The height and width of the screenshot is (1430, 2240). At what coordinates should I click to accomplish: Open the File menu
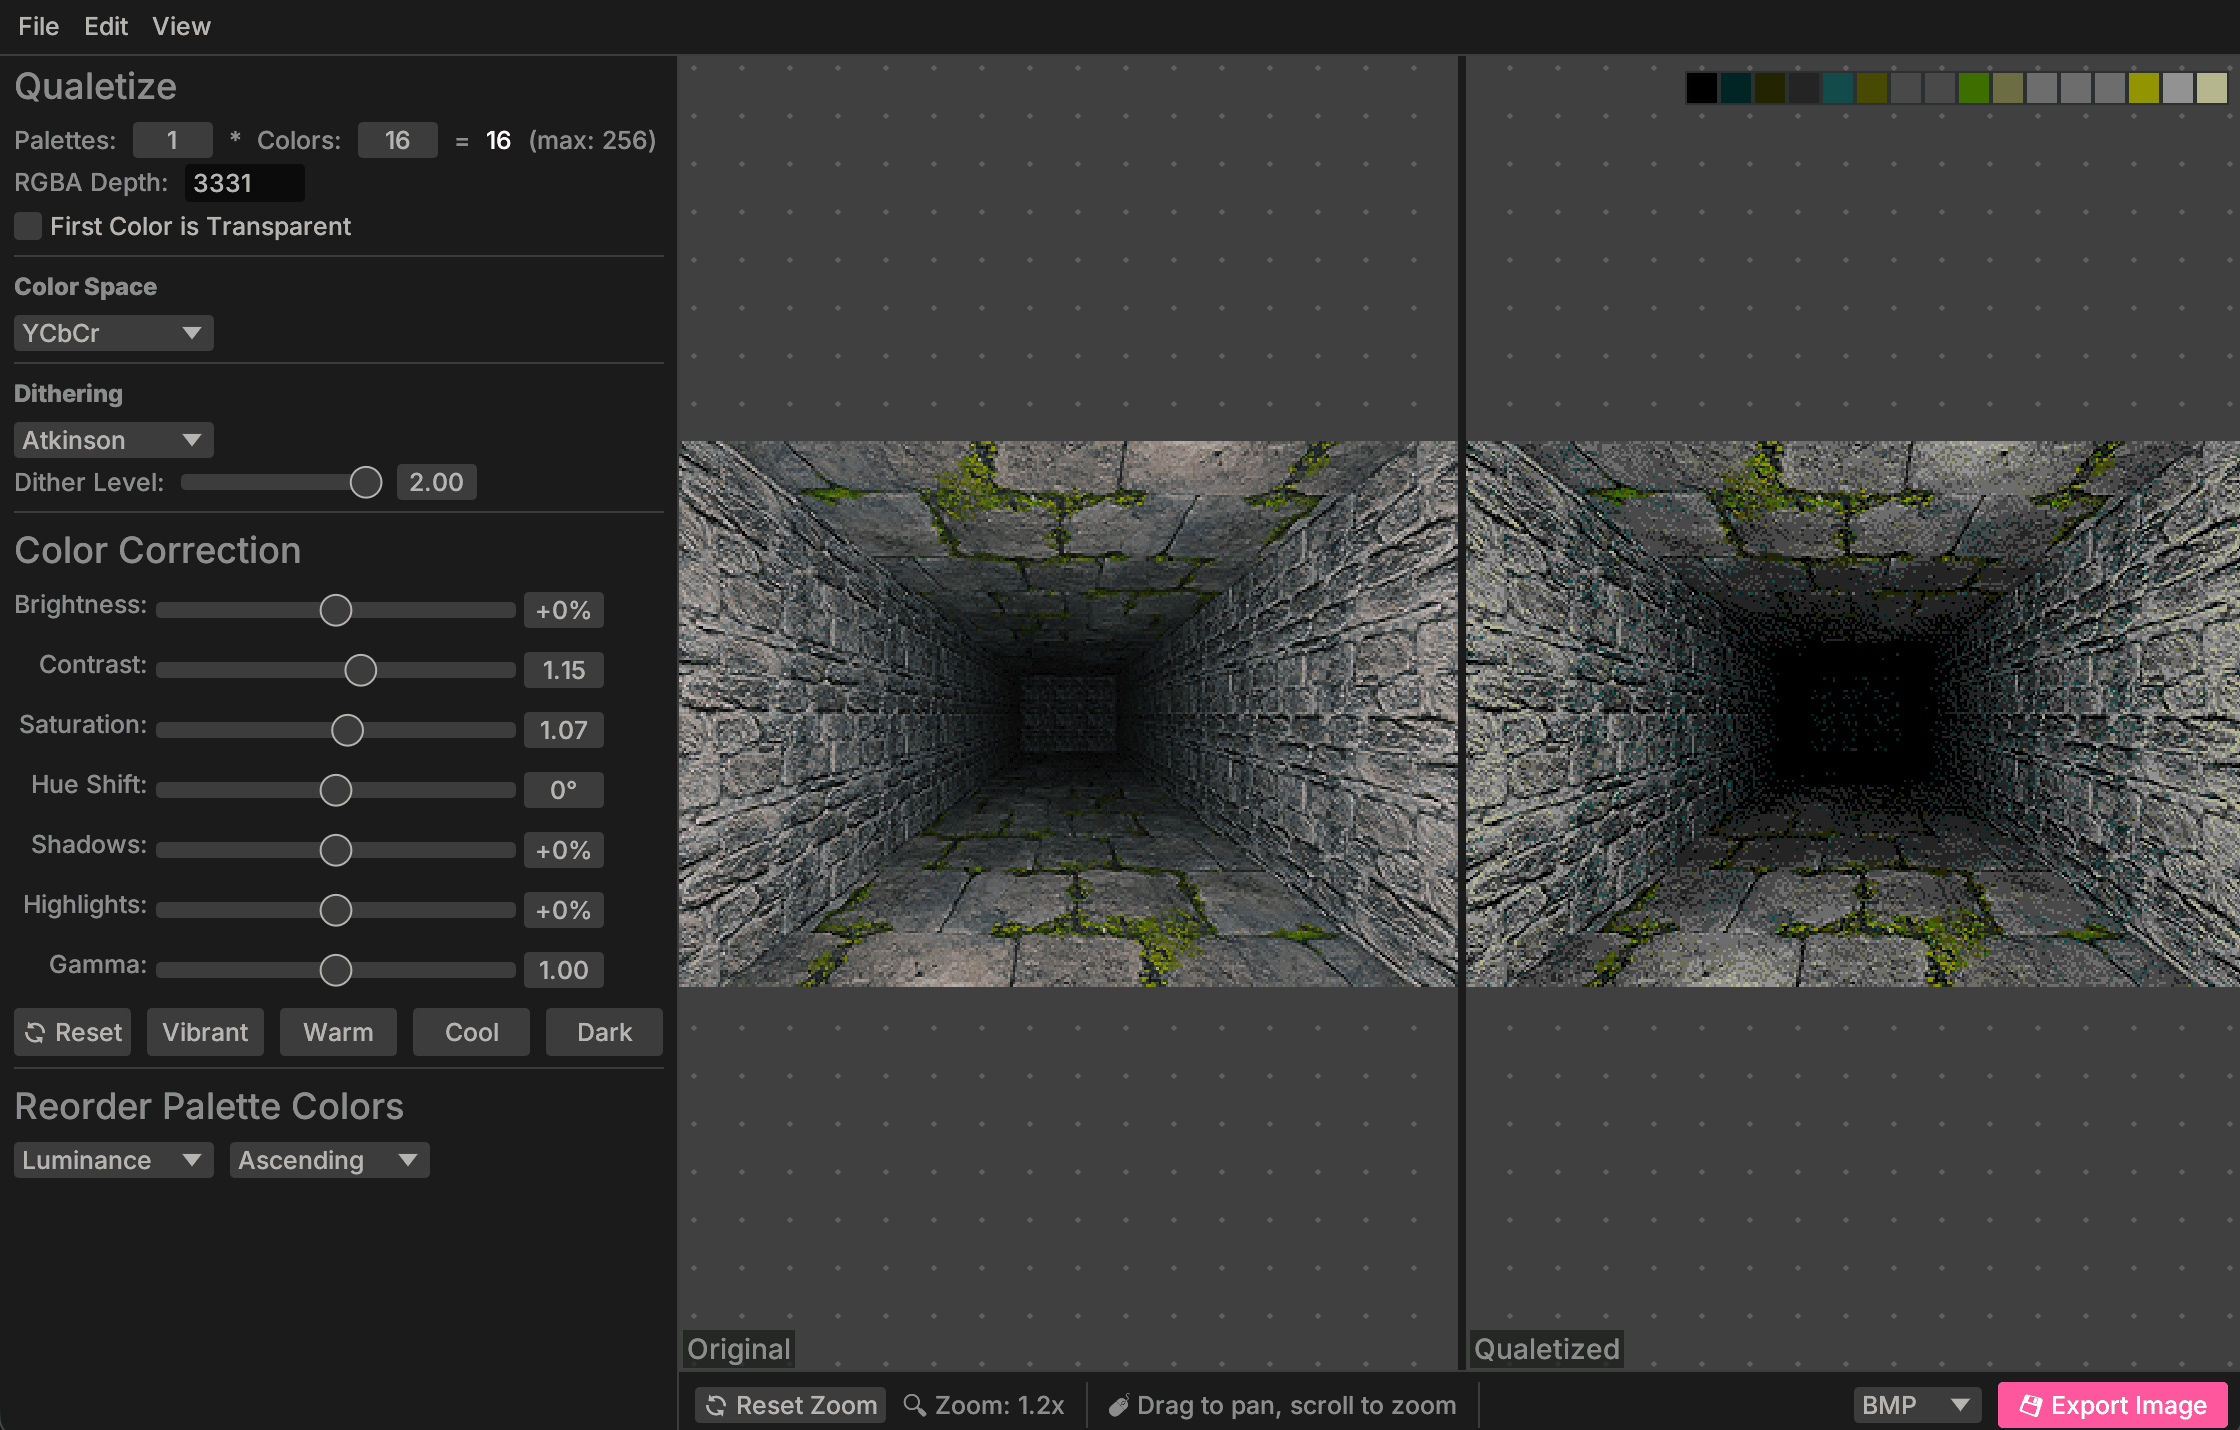pyautogui.click(x=38, y=26)
